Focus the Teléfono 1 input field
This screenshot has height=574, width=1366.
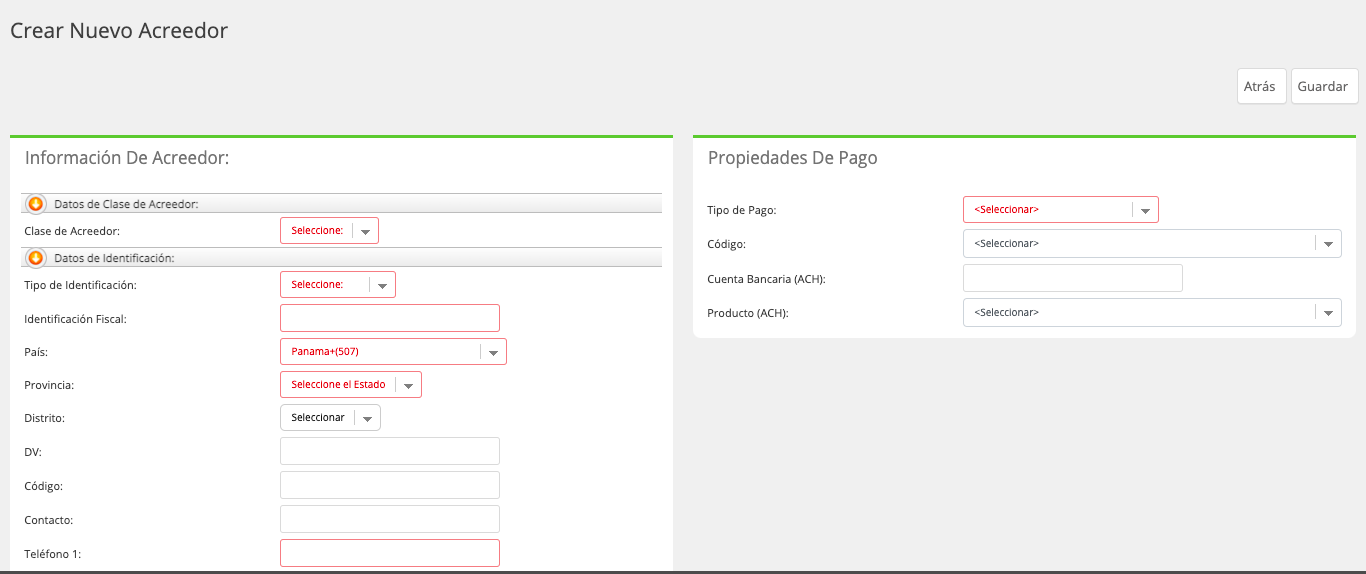(390, 553)
